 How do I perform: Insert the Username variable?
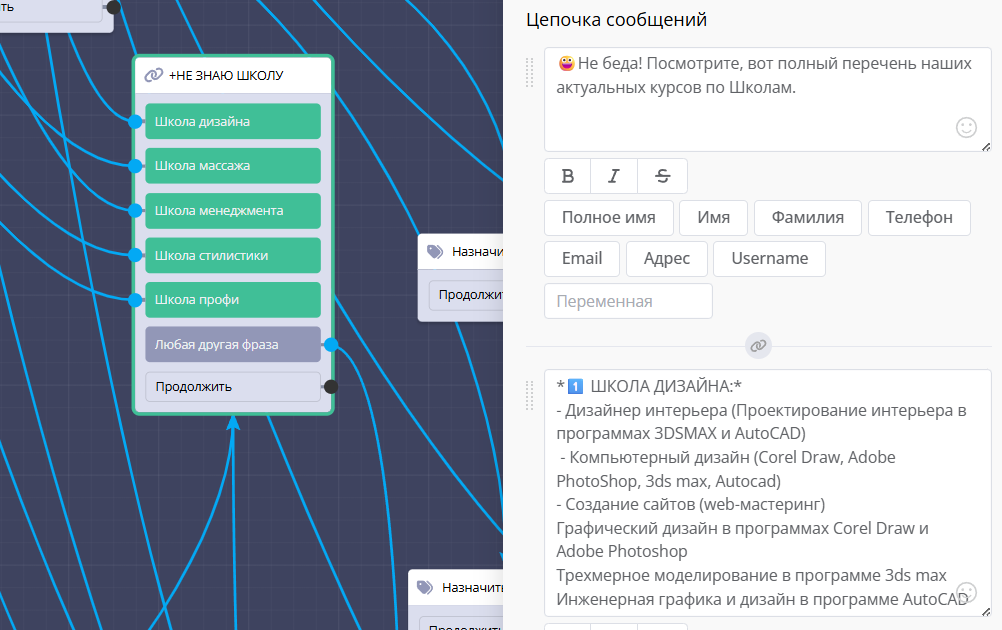[769, 258]
